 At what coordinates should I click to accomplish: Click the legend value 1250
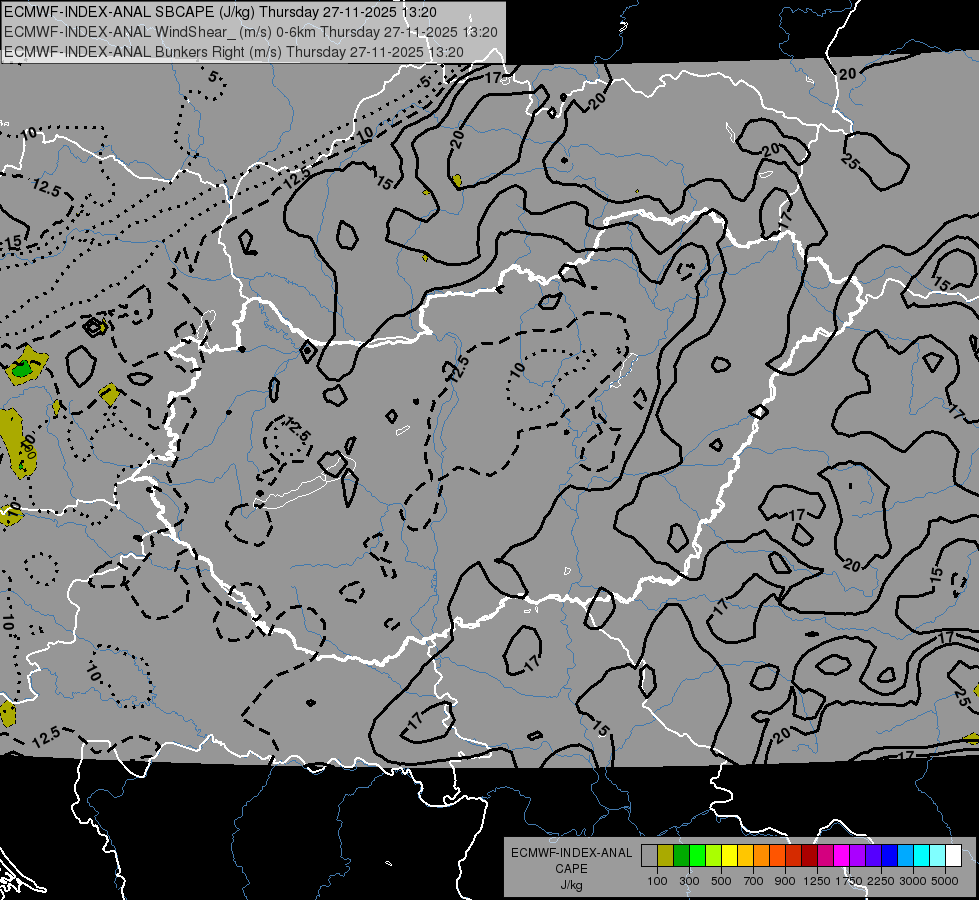817,881
